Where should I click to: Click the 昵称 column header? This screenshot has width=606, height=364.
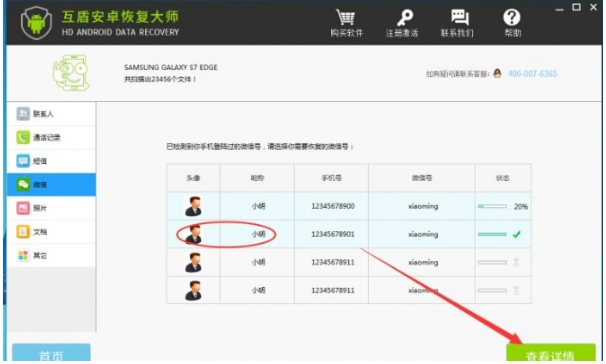tap(257, 178)
